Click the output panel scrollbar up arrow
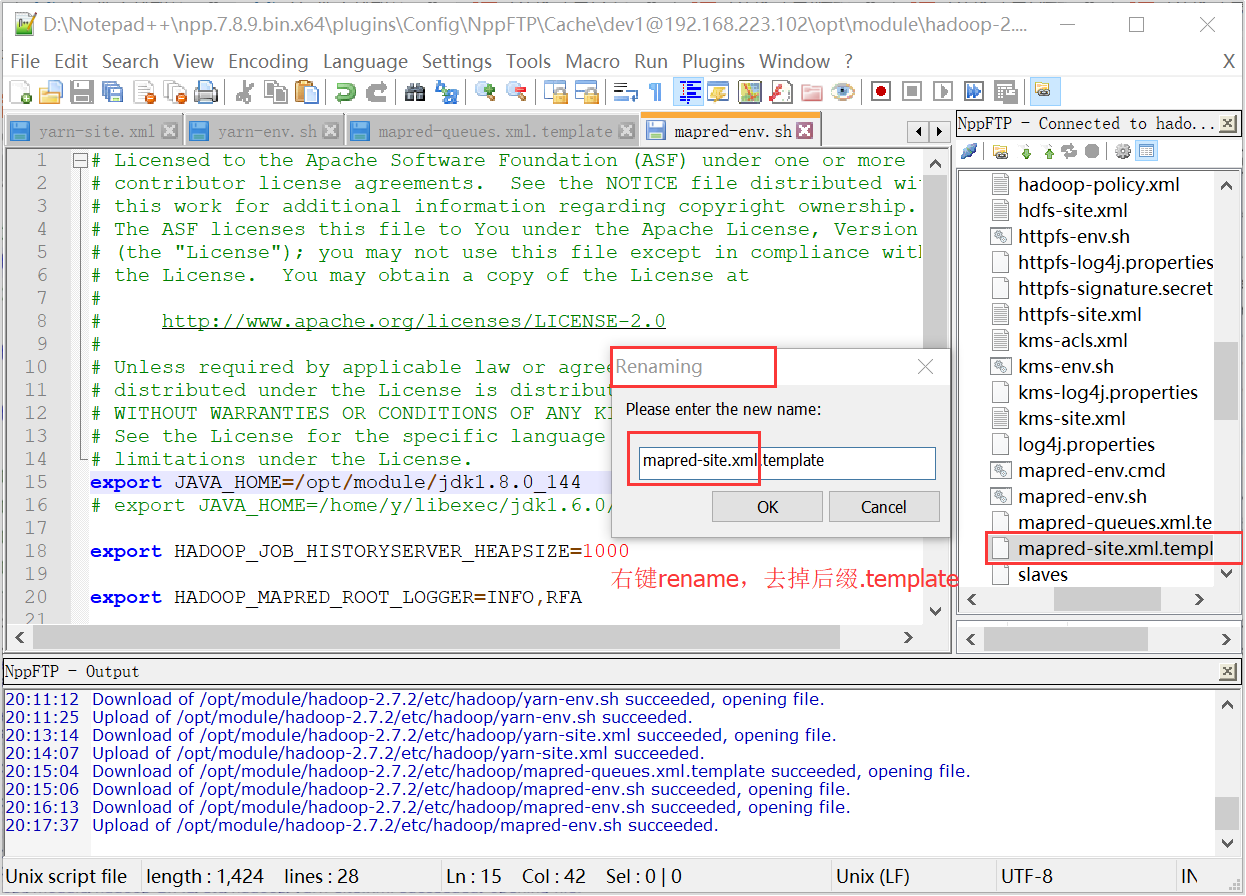The height and width of the screenshot is (896, 1246). coord(1227,704)
